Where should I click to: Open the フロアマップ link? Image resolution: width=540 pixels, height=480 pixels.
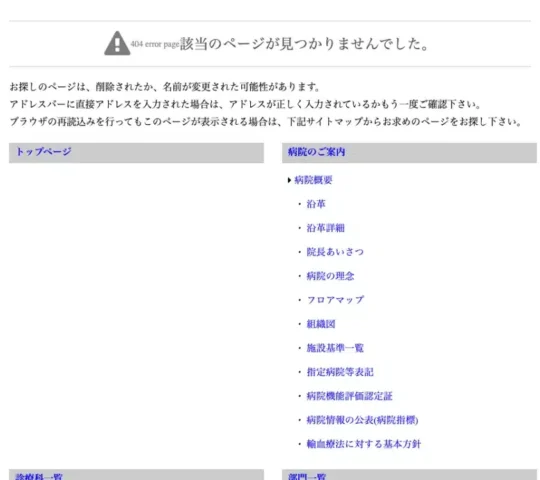coord(335,300)
